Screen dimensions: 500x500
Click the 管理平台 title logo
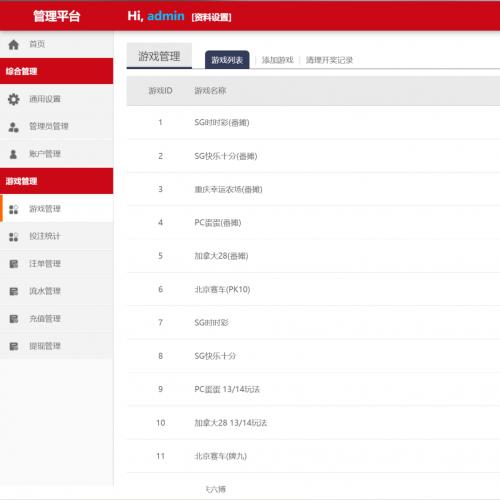[x=57, y=16]
